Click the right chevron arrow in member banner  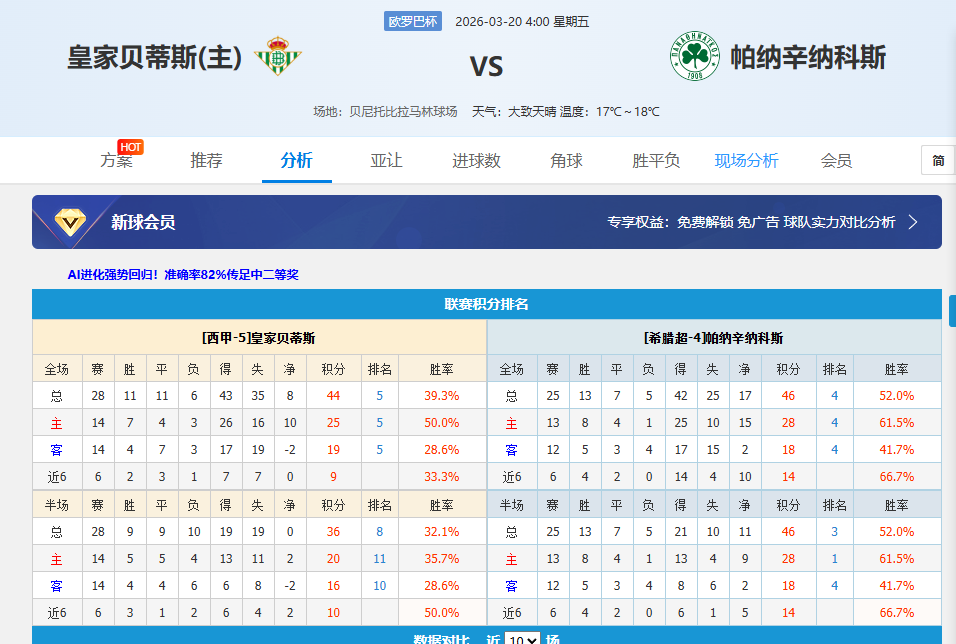coord(912,222)
